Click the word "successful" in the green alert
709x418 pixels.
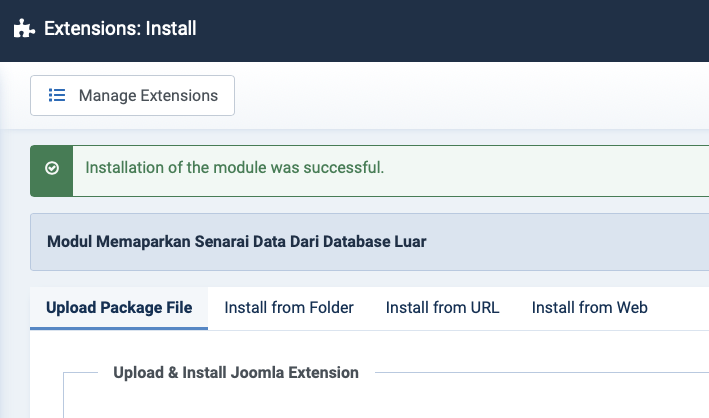coord(345,168)
